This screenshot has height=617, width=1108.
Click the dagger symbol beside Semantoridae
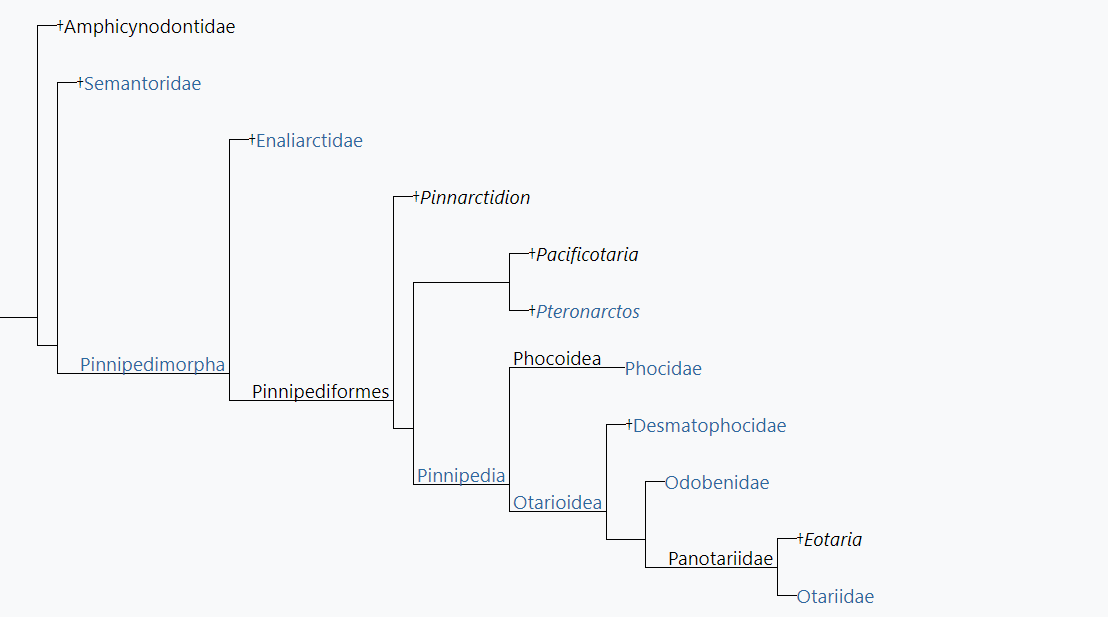tap(80, 83)
